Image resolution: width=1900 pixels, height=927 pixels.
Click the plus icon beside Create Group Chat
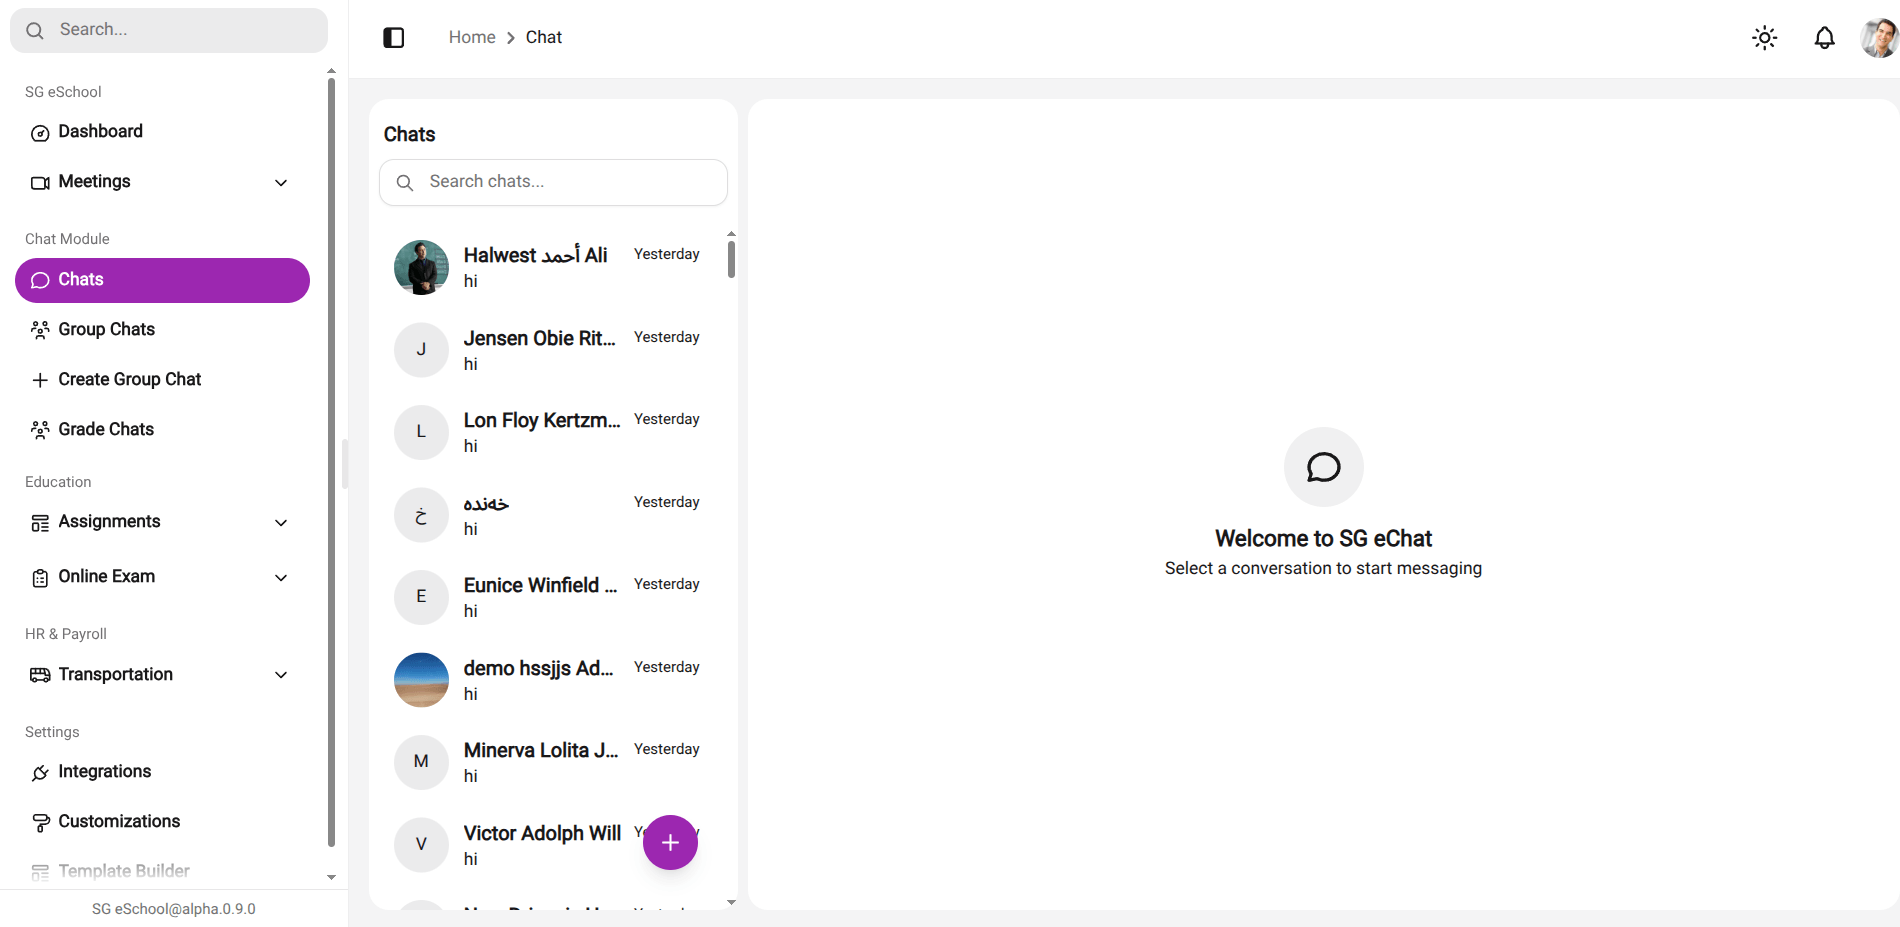[40, 380]
